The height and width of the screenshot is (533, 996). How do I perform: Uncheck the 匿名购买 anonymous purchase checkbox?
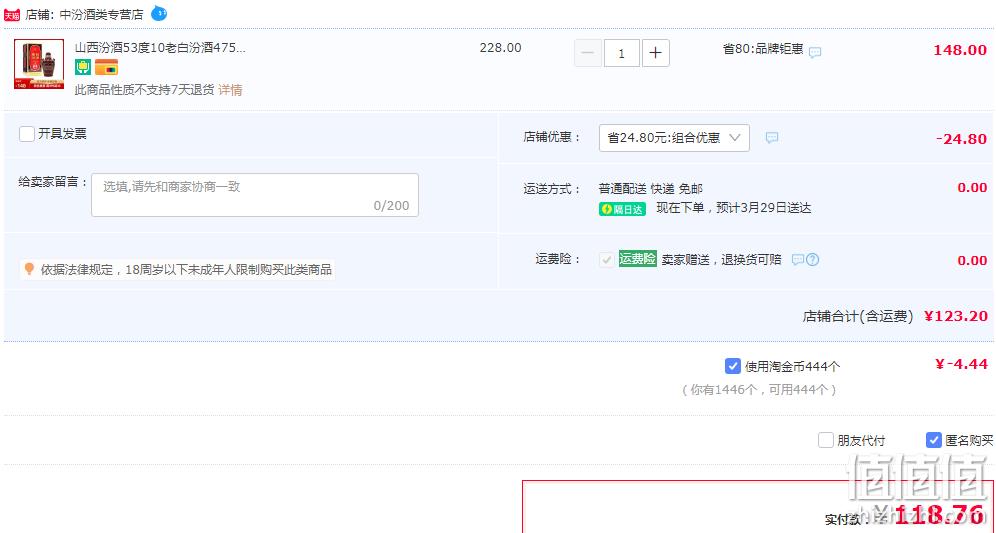pyautogui.click(x=933, y=440)
